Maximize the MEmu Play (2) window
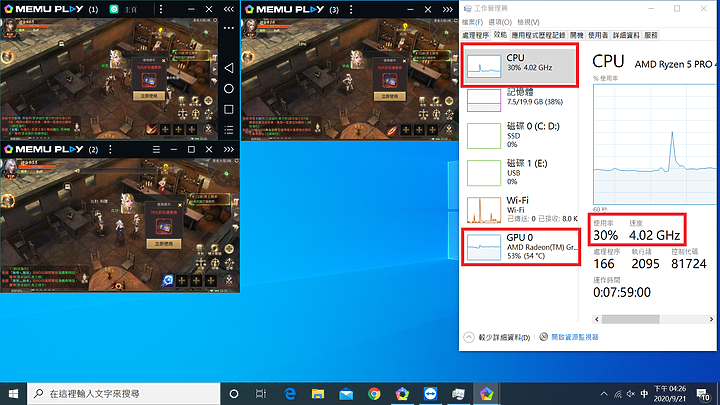Image resolution: width=720 pixels, height=405 pixels. [x=191, y=149]
